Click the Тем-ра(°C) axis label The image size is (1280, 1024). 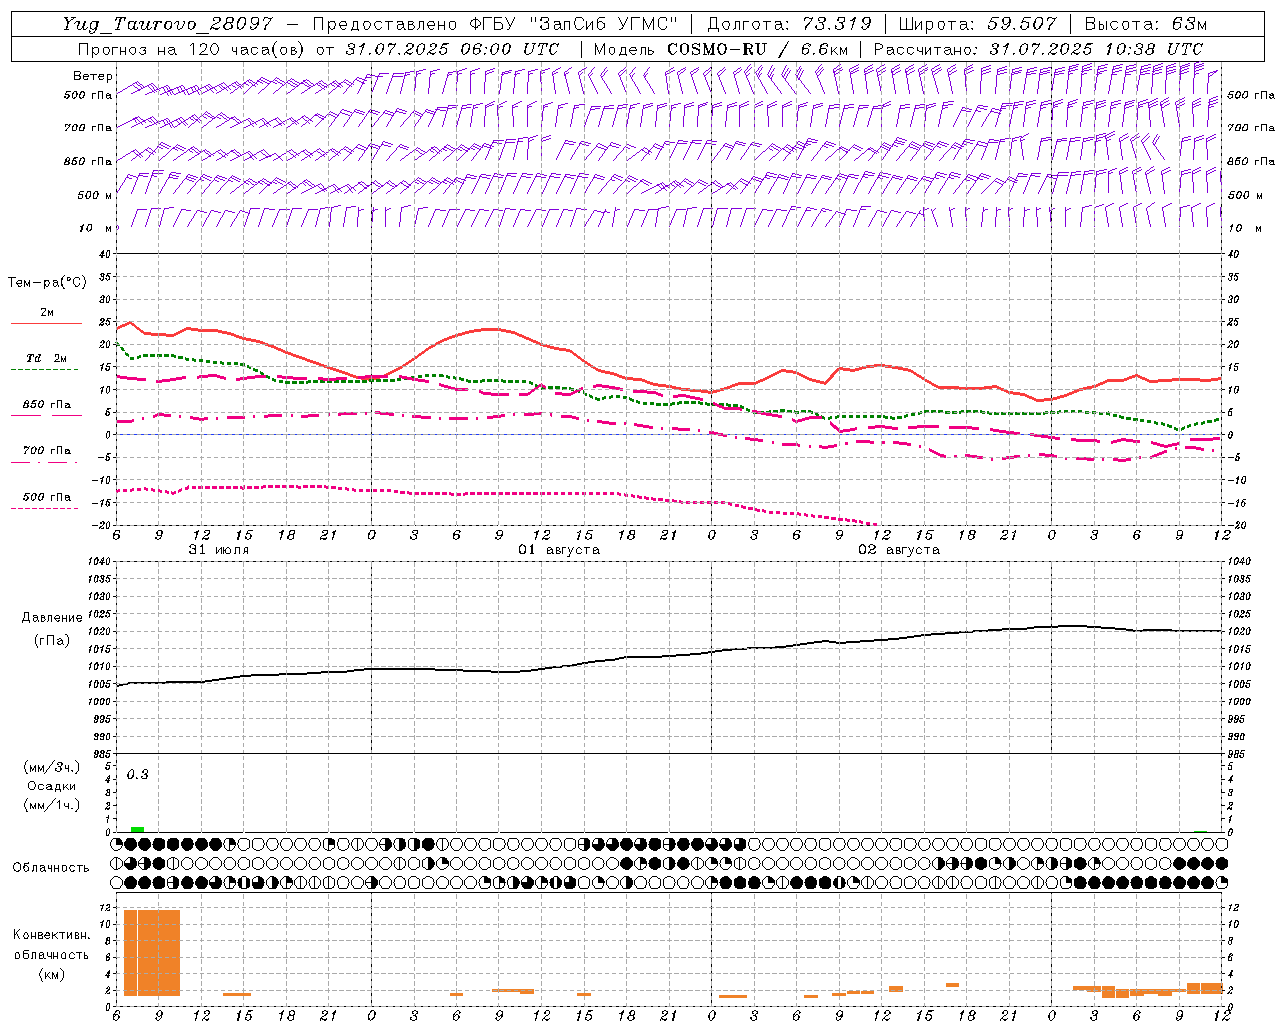pos(47,283)
